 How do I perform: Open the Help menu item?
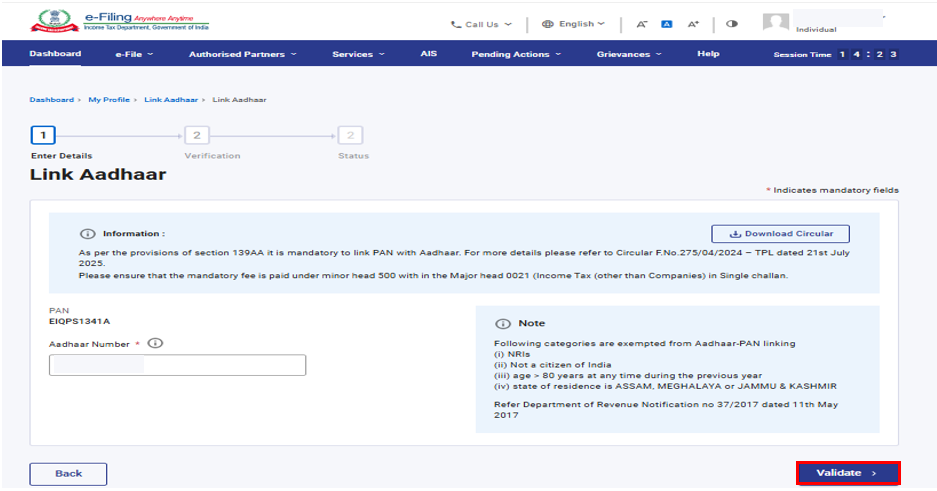(x=708, y=53)
